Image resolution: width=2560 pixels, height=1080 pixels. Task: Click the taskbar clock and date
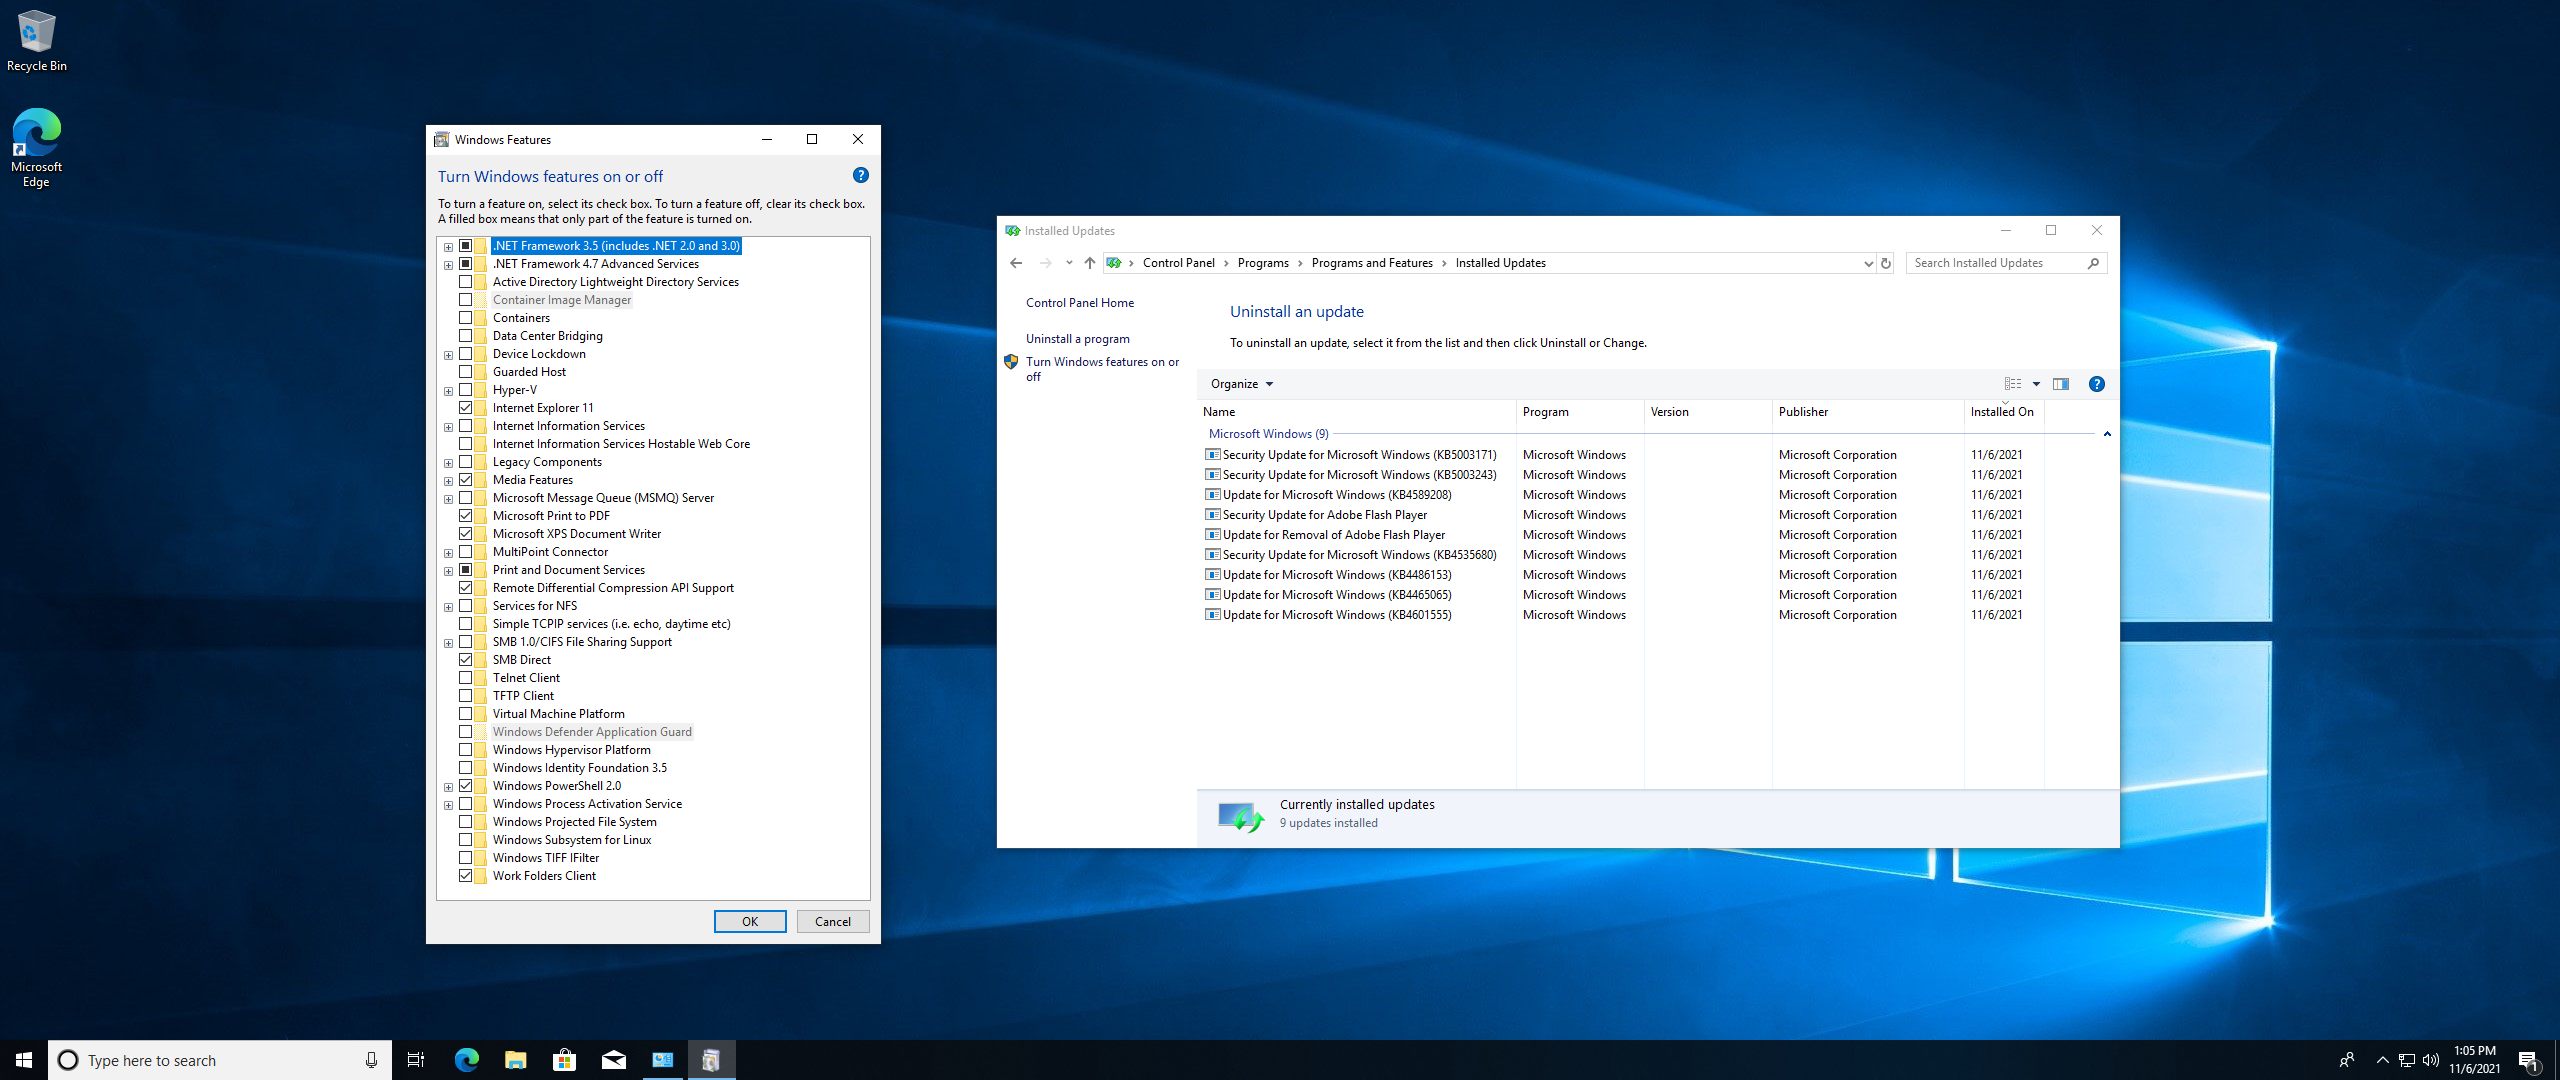(2474, 1060)
